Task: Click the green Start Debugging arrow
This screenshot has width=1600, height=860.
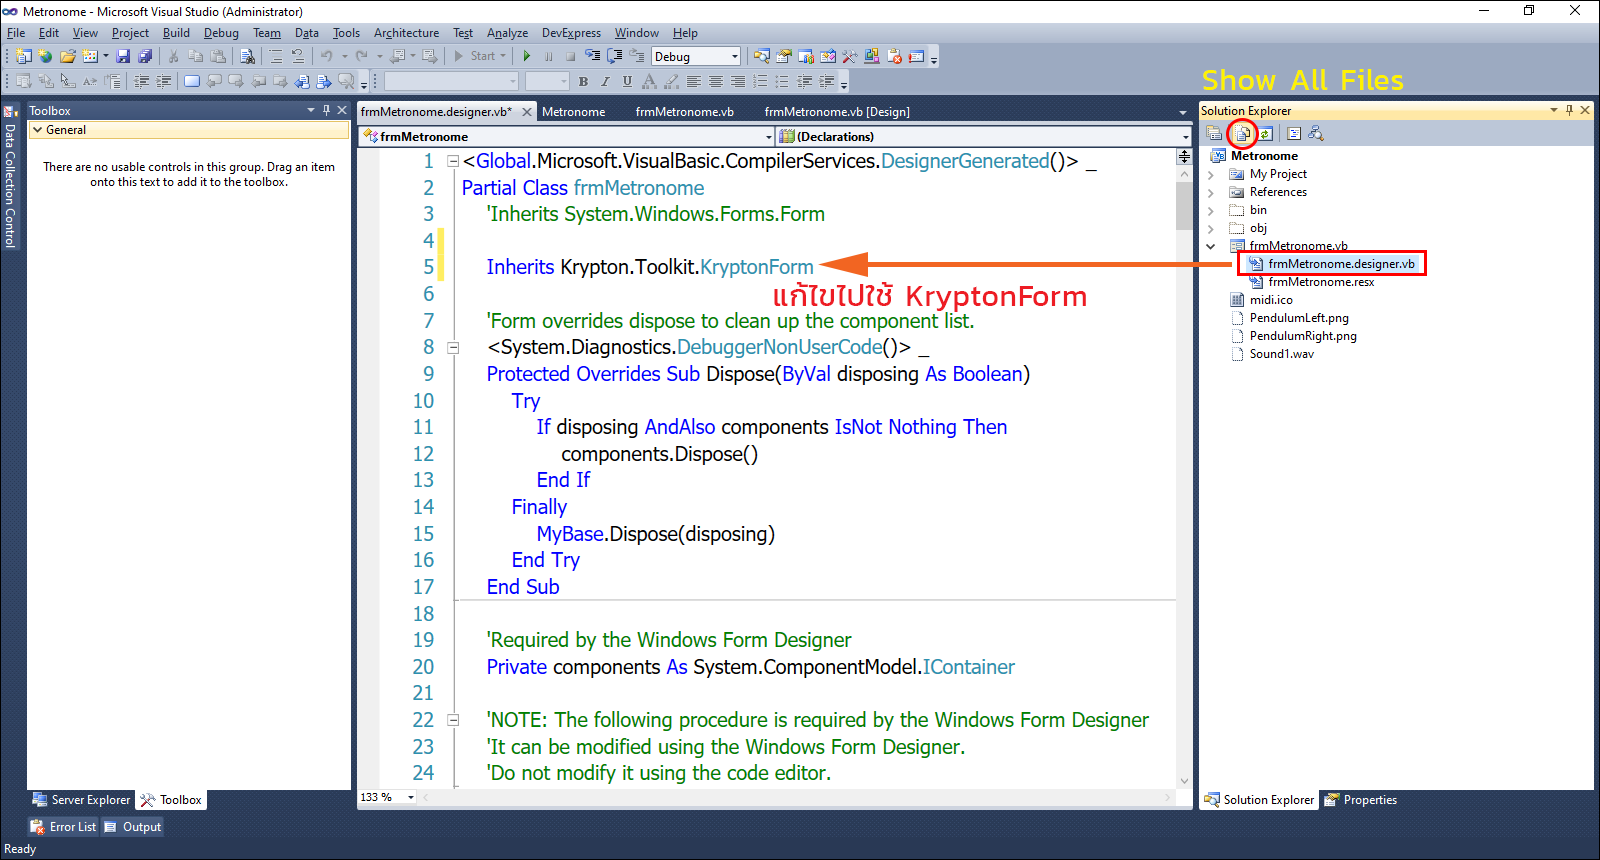Action: 527,56
